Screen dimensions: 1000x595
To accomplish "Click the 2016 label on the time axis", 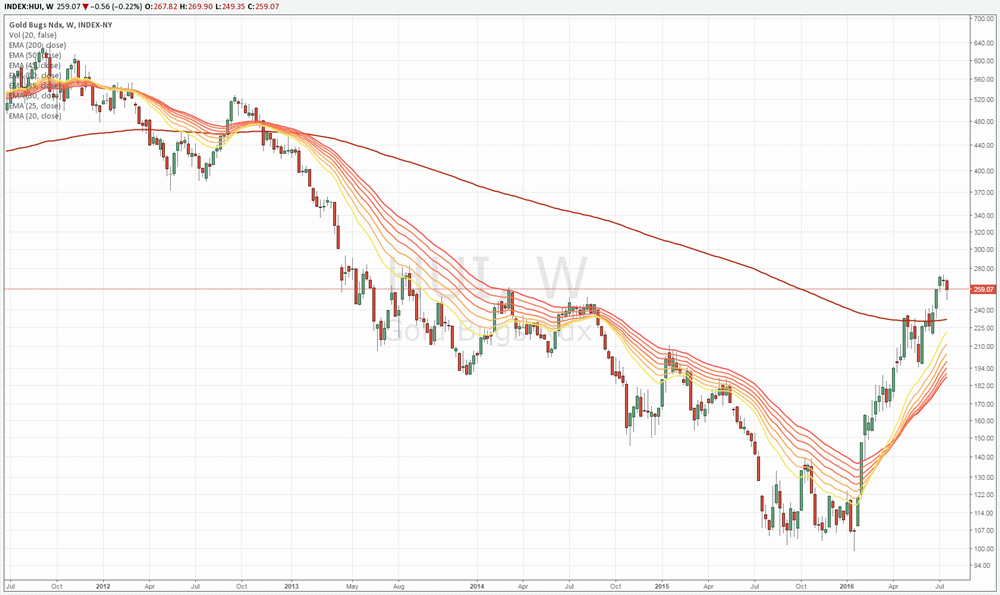I will point(848,588).
